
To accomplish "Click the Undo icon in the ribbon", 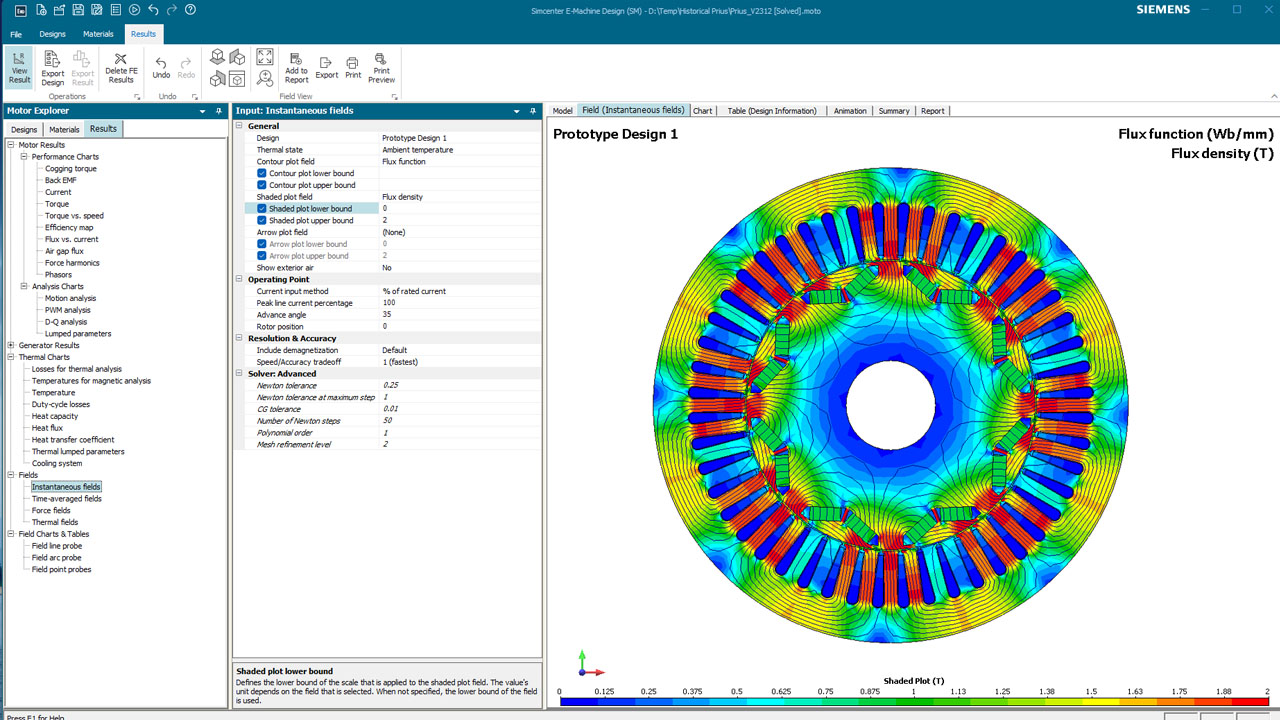I will pos(161,66).
